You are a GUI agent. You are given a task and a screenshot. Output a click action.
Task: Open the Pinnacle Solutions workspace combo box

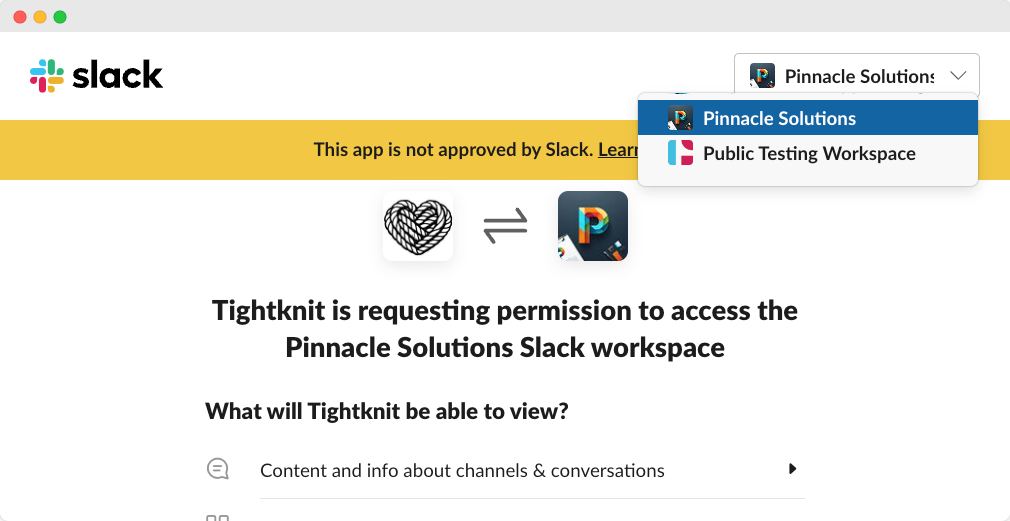pyautogui.click(x=857, y=76)
